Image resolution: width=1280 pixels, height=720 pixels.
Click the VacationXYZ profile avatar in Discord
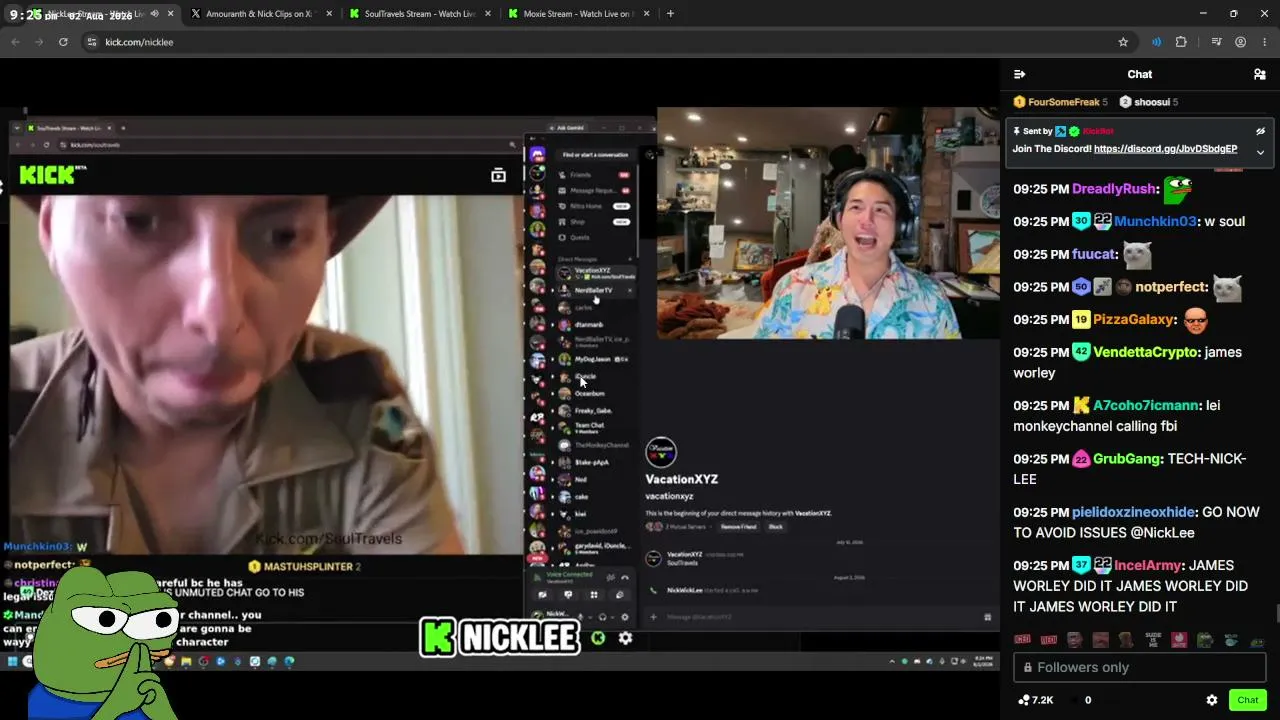click(661, 452)
